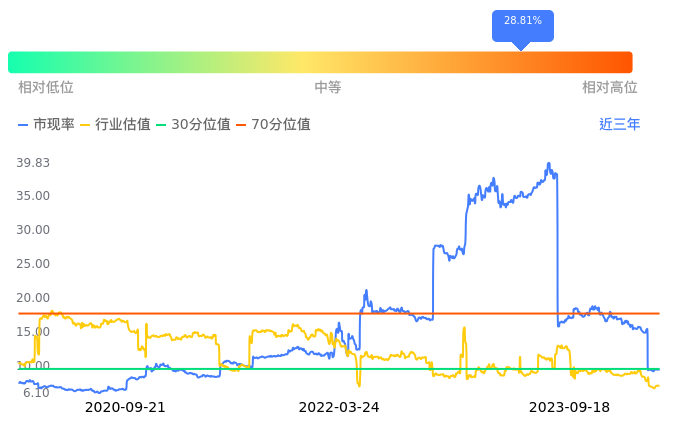Click the 39.83 maximum y-axis value

point(34,163)
